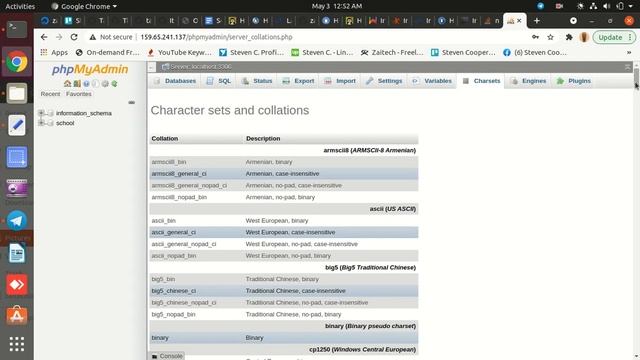Open the MariaDB documentation info icon
Screen dimensions: 640x360
click(x=96, y=84)
